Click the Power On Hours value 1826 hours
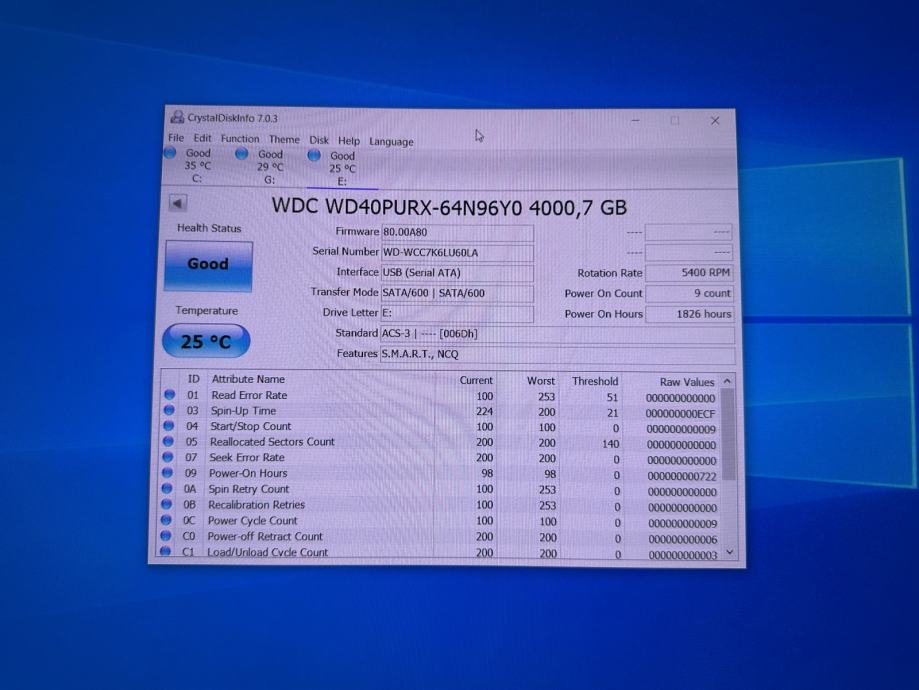This screenshot has width=919, height=690. pyautogui.click(x=689, y=314)
